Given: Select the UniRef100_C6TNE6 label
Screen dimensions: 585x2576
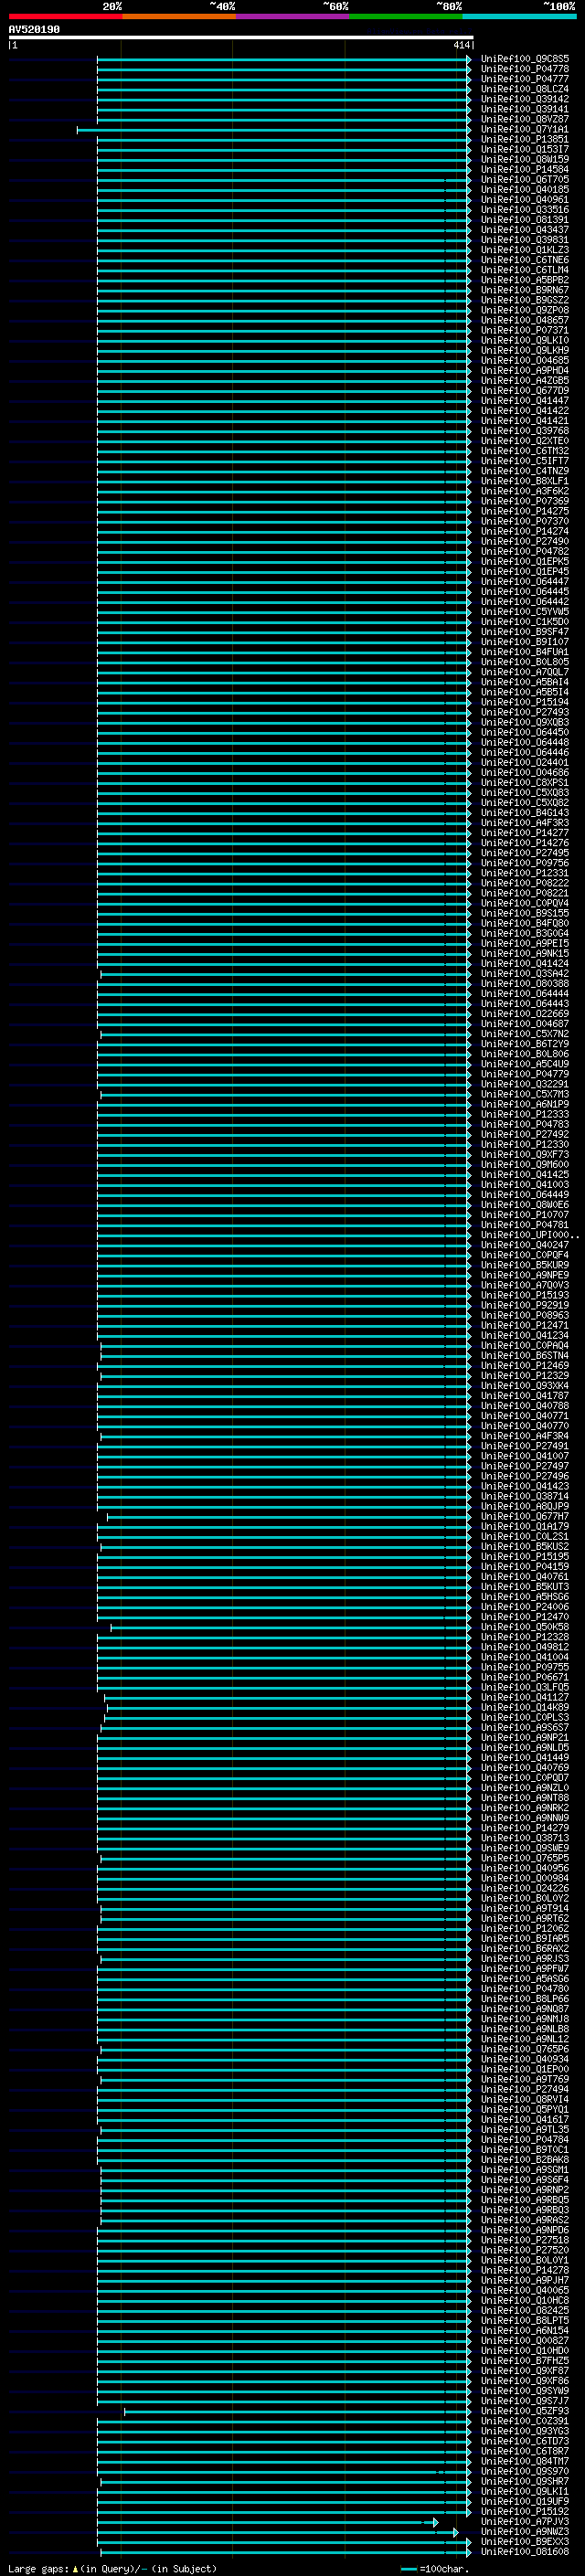Looking at the screenshot, I should tap(524, 260).
